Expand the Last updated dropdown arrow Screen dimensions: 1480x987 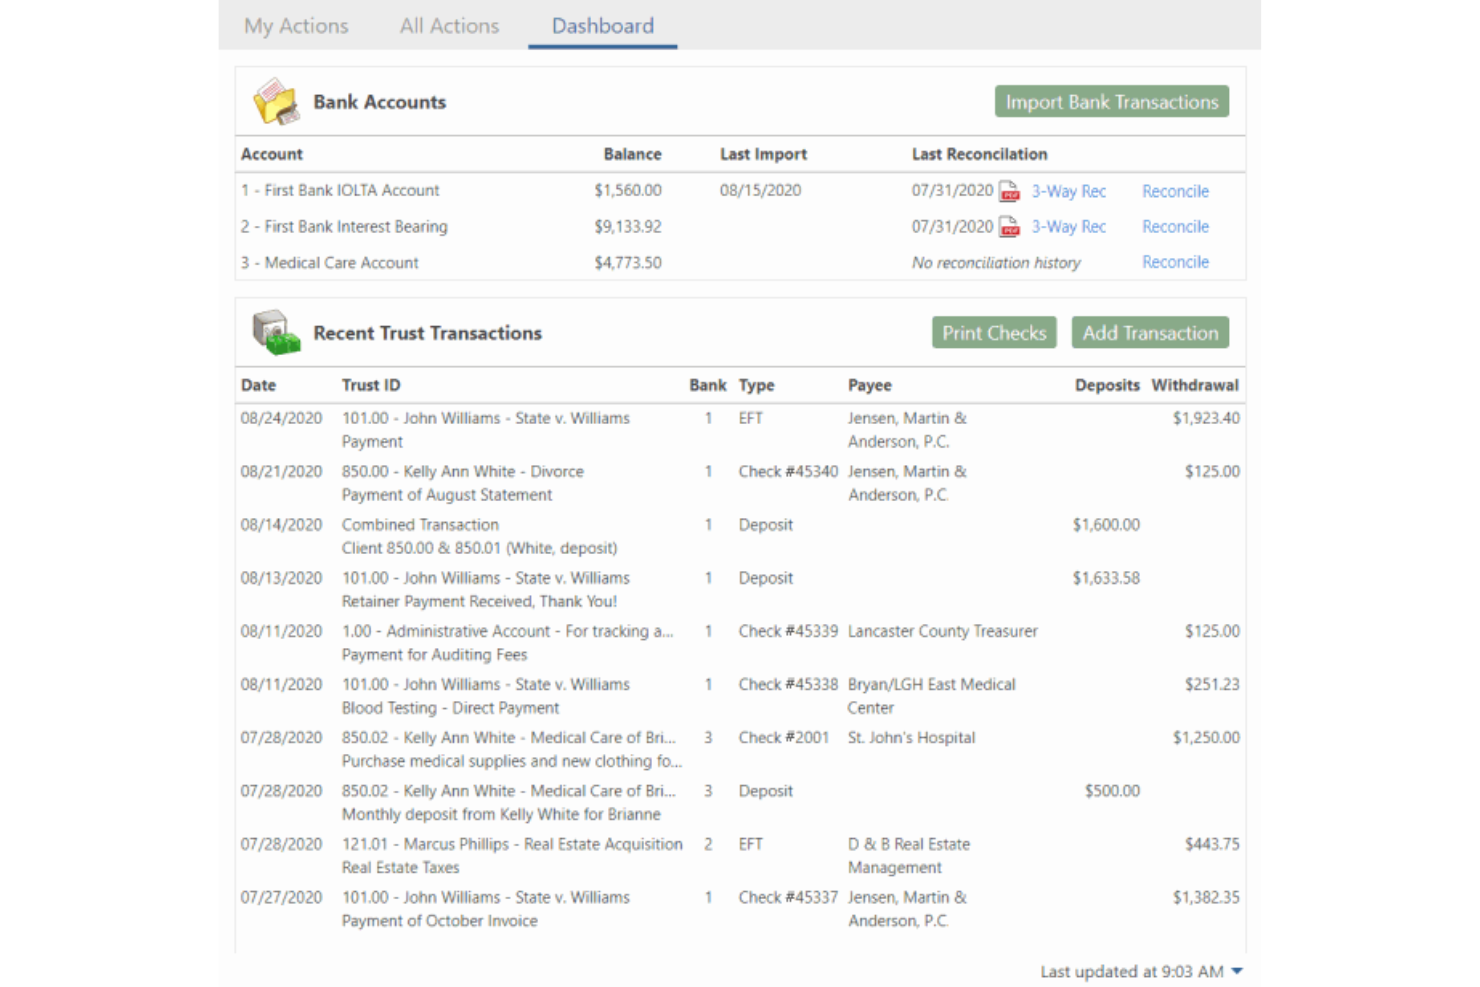tap(1236, 970)
